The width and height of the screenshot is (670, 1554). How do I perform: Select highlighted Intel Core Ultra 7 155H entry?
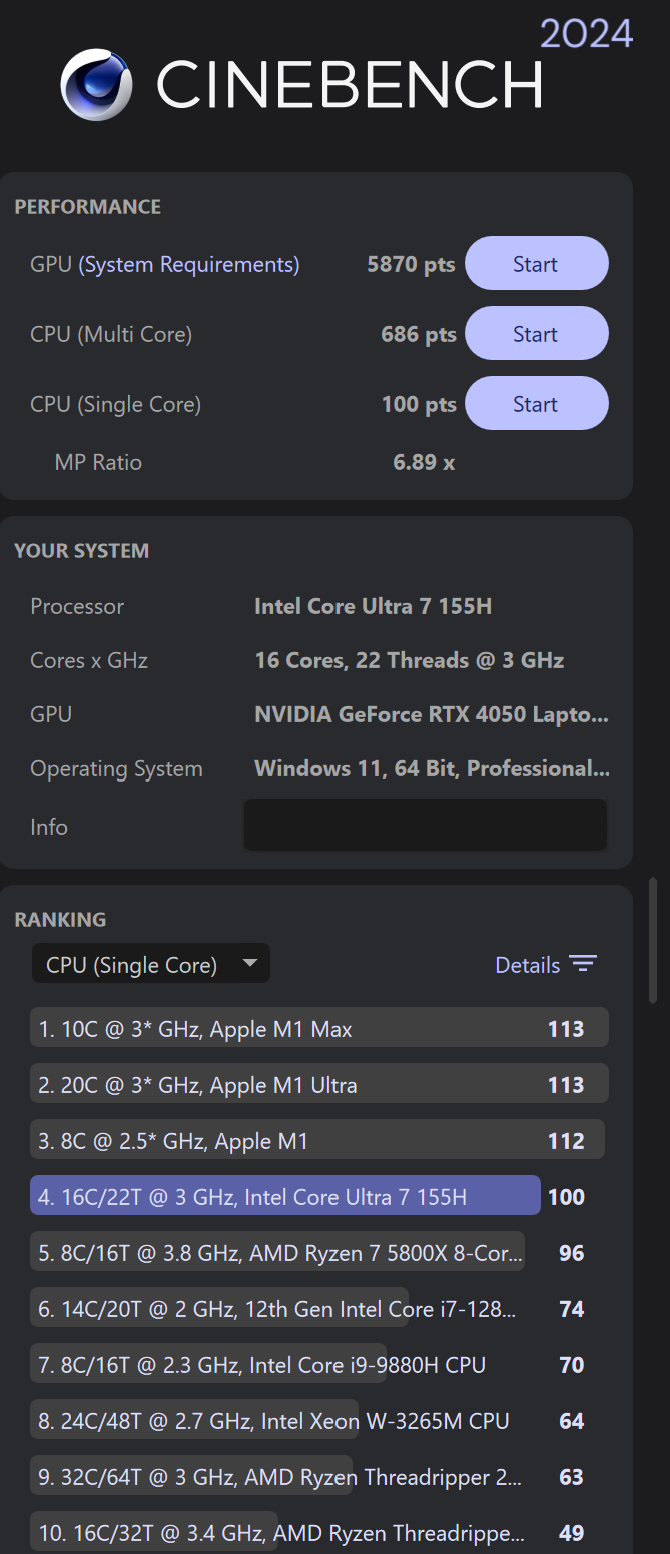[285, 1197]
